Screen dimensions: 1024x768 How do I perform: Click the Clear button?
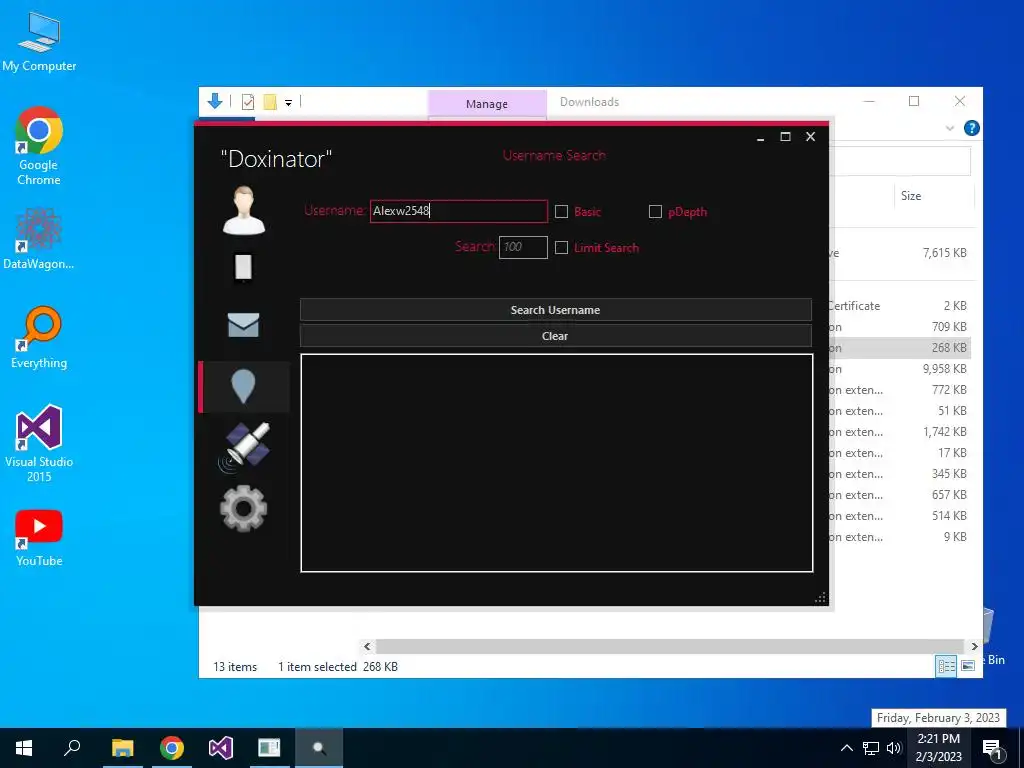[556, 336]
